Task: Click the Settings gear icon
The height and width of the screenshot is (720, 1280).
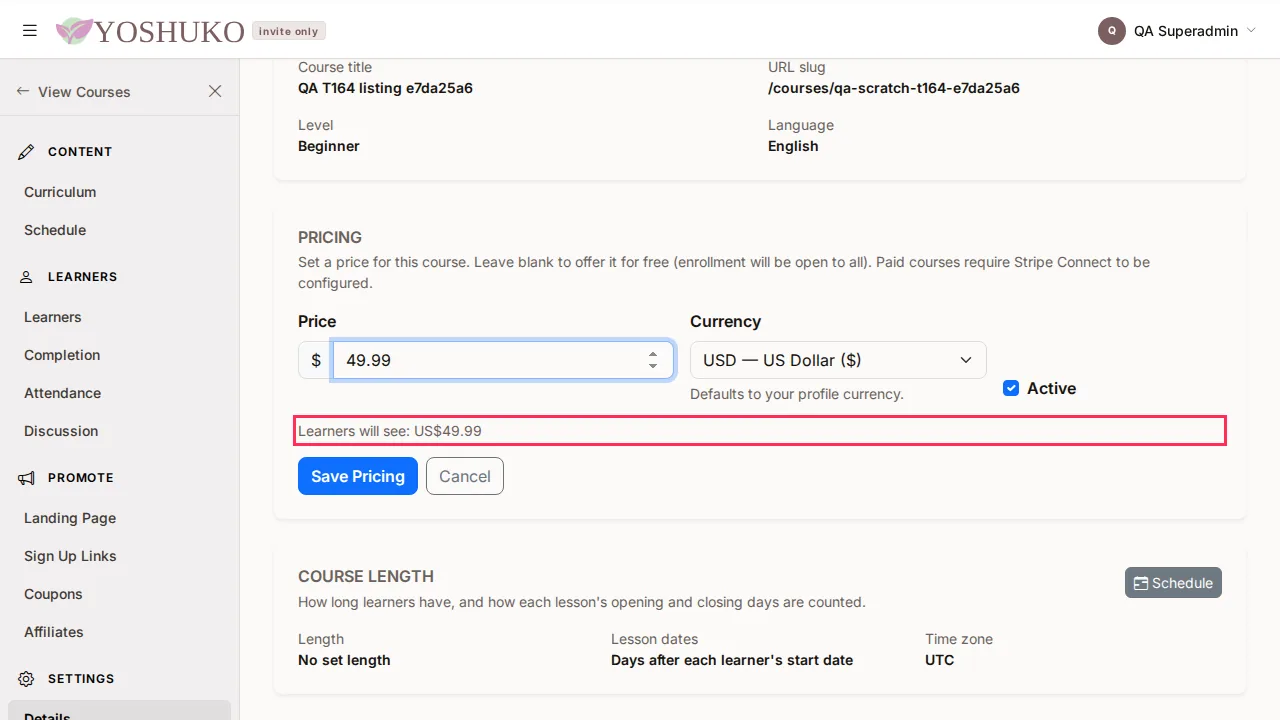Action: click(x=27, y=679)
